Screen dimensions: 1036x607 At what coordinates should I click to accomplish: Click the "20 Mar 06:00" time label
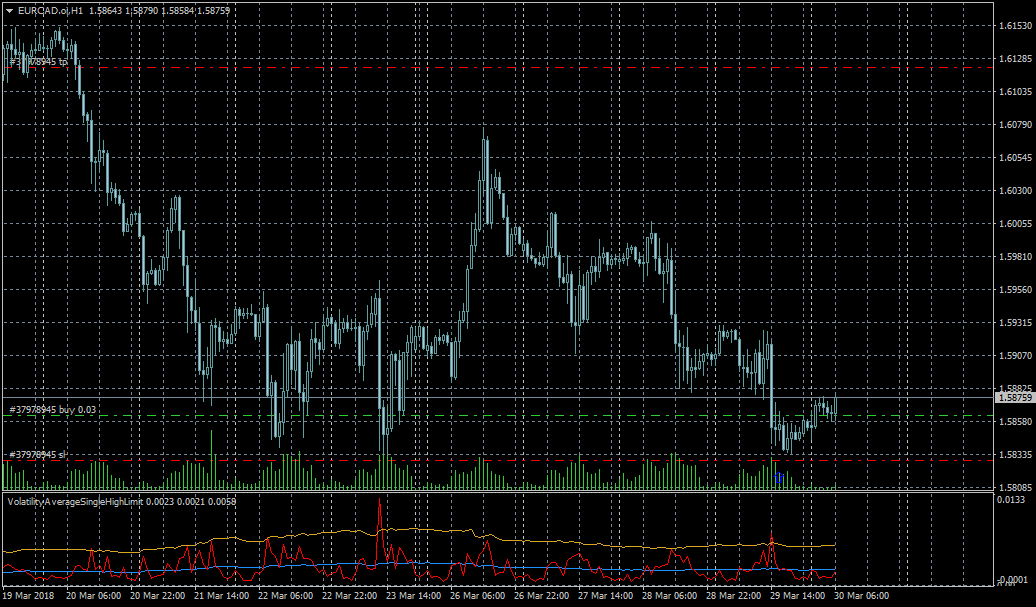(94, 596)
